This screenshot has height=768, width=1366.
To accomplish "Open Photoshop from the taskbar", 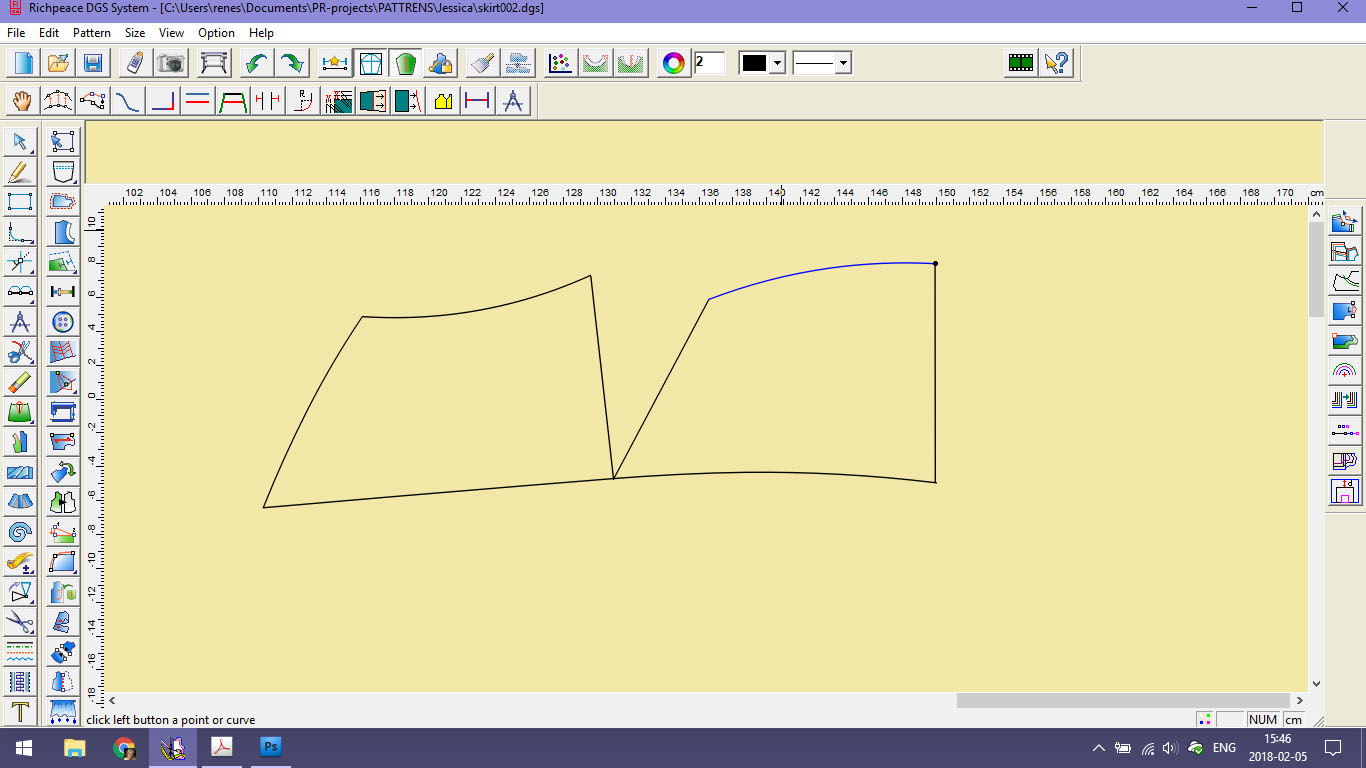I will (271, 748).
